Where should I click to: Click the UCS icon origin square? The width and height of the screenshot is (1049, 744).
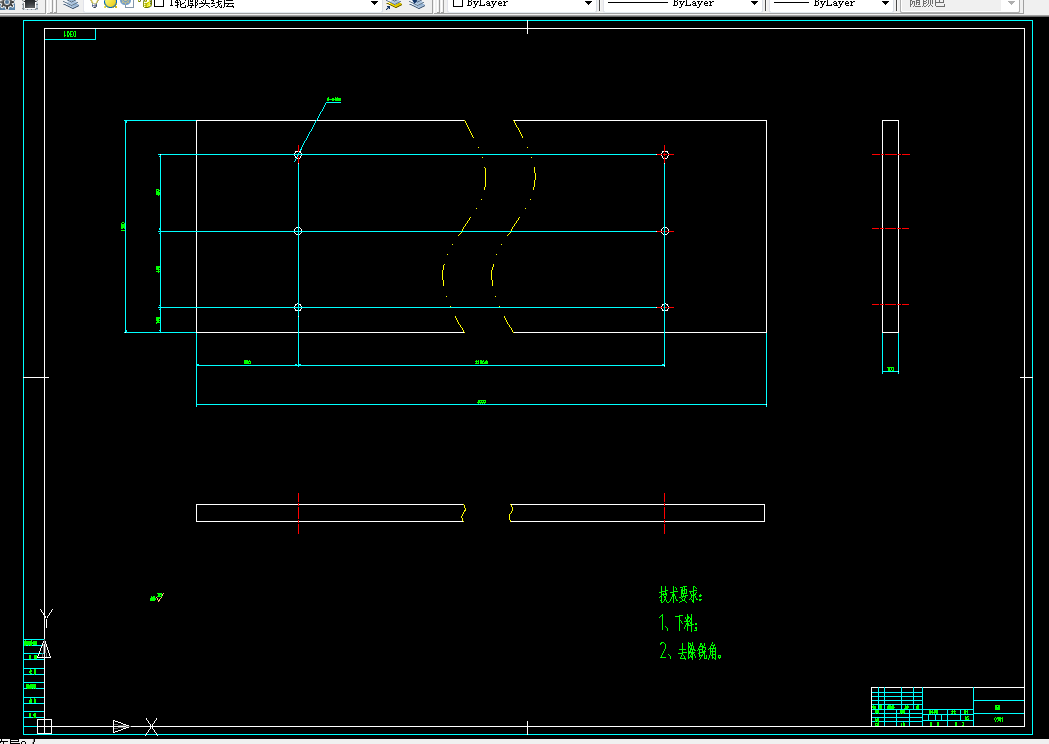(x=44, y=726)
